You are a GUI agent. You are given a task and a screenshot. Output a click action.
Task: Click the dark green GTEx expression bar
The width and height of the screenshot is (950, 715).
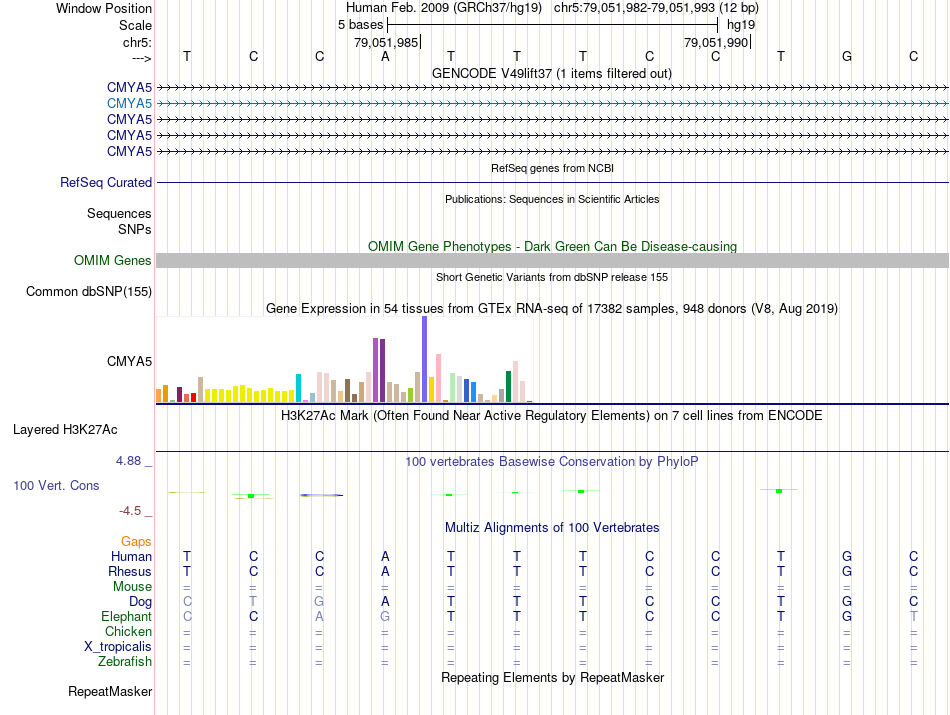pyautogui.click(x=508, y=387)
